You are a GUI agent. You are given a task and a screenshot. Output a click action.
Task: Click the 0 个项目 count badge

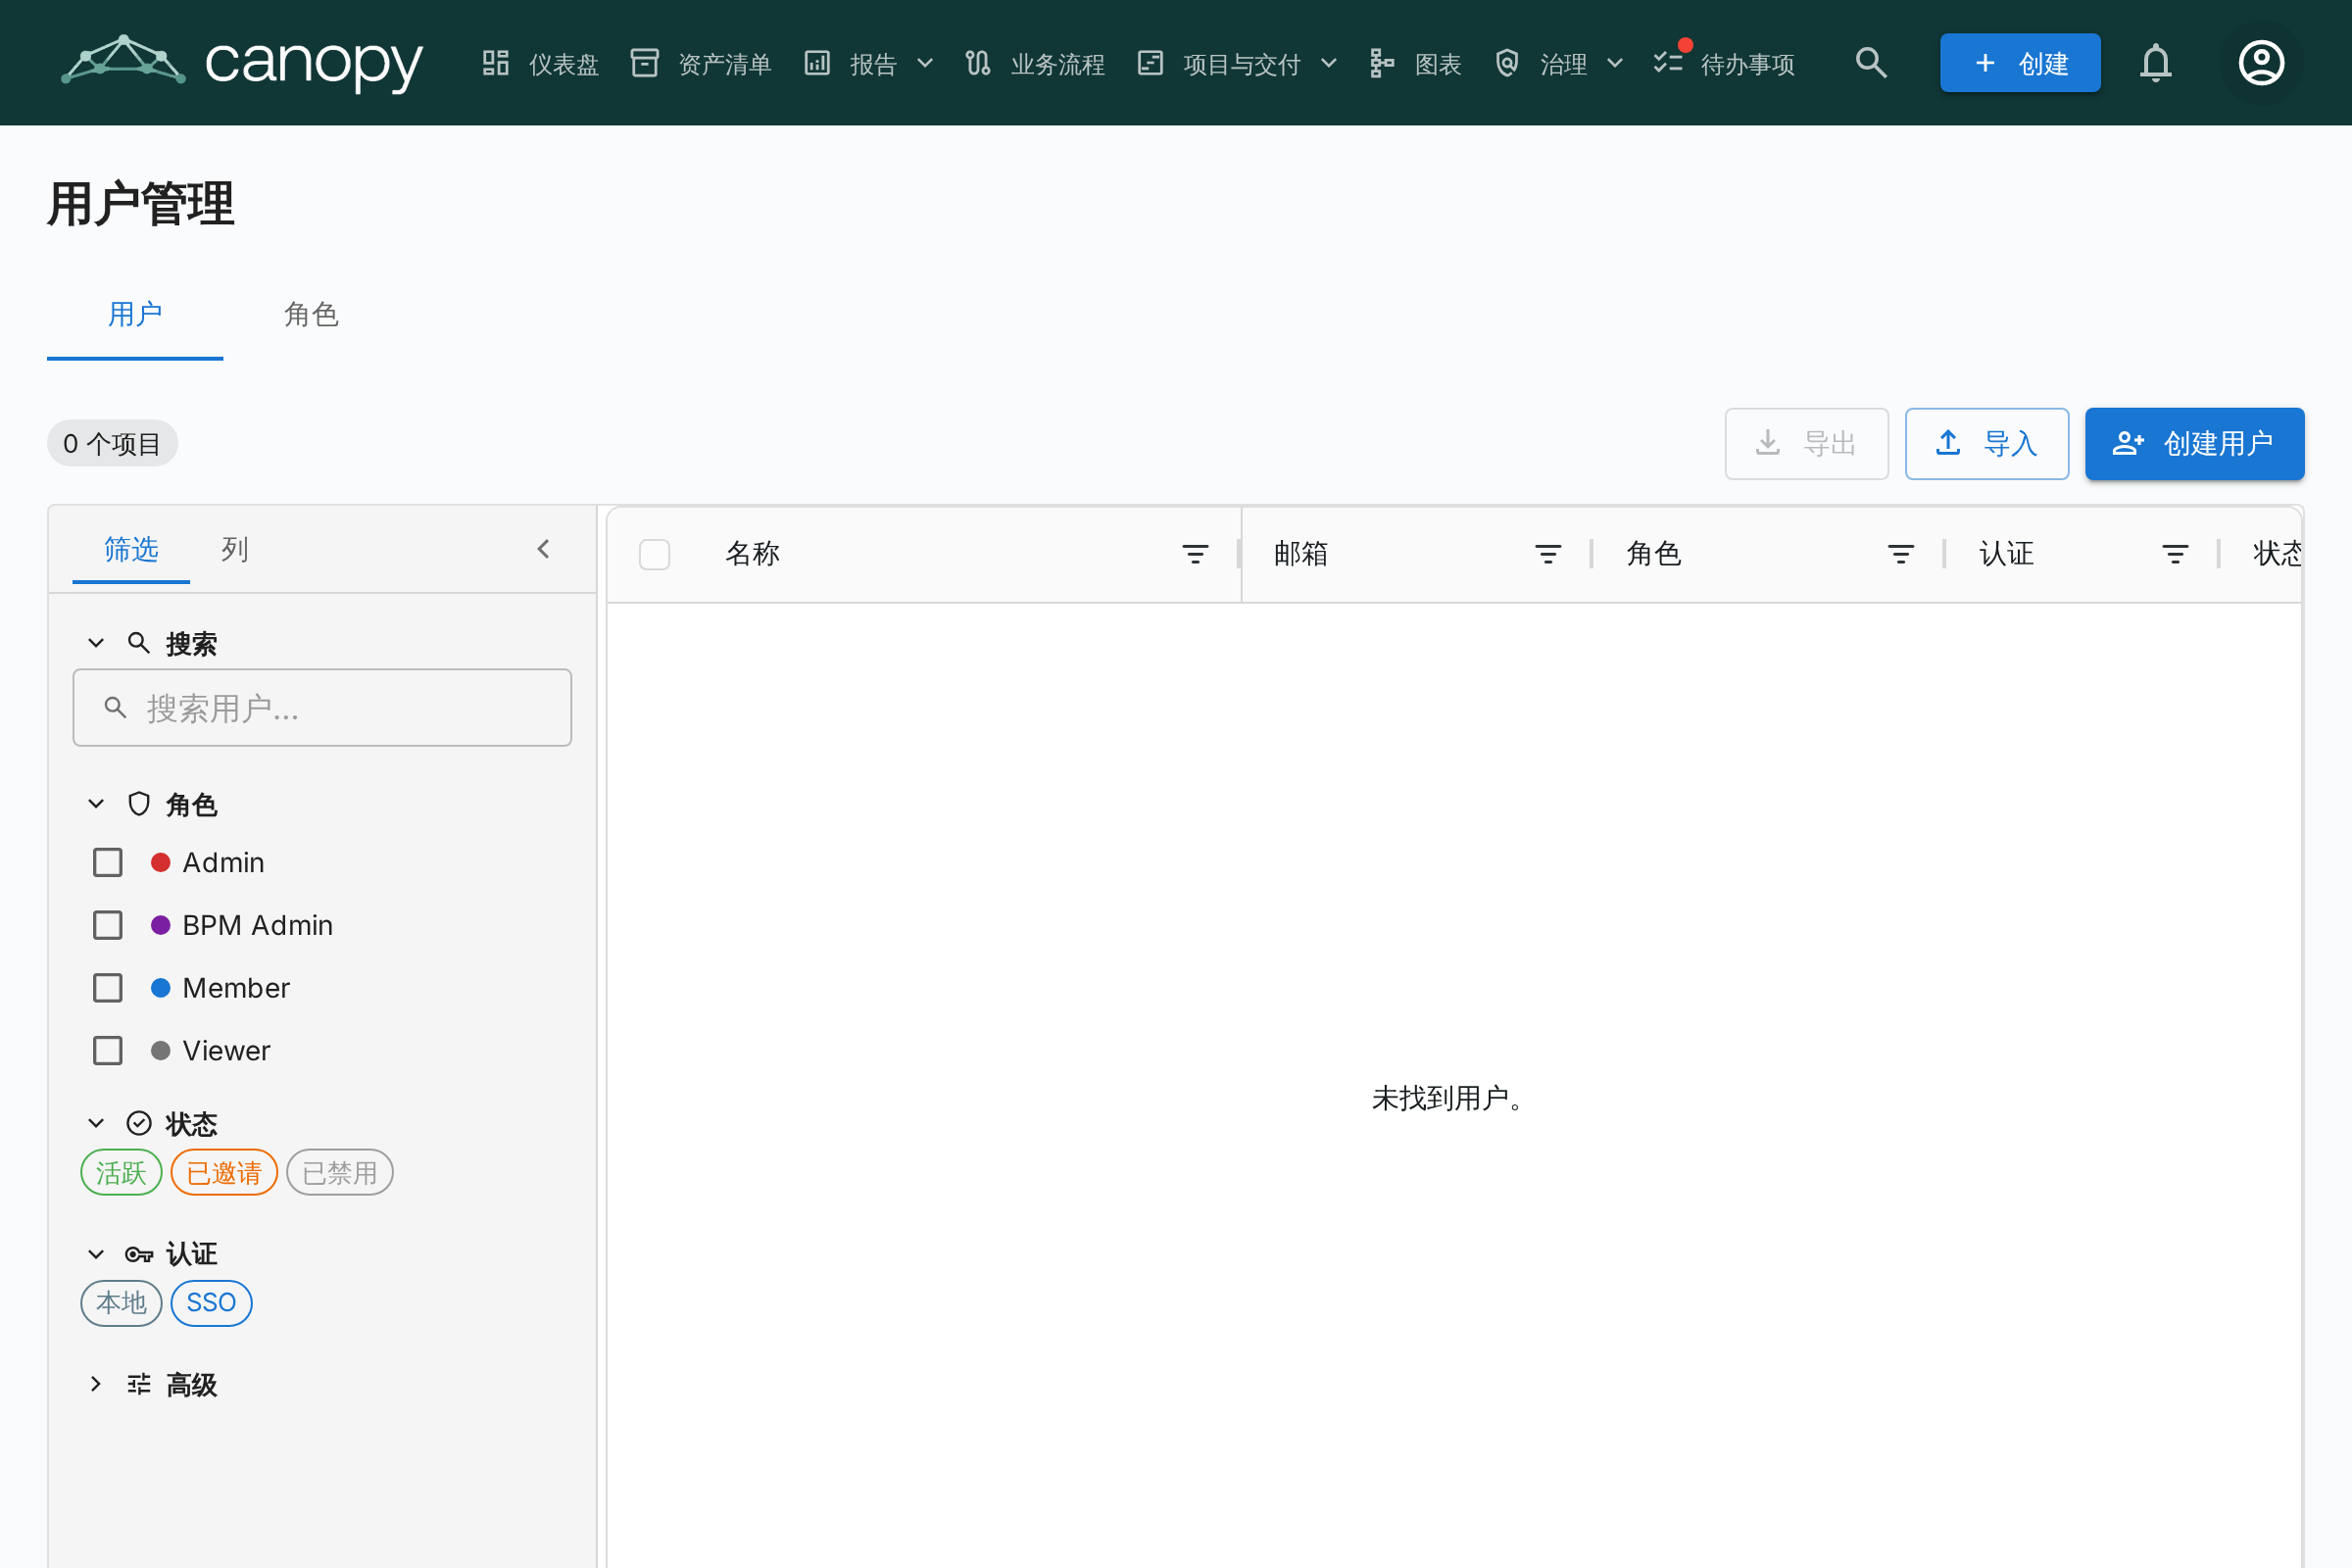(112, 443)
